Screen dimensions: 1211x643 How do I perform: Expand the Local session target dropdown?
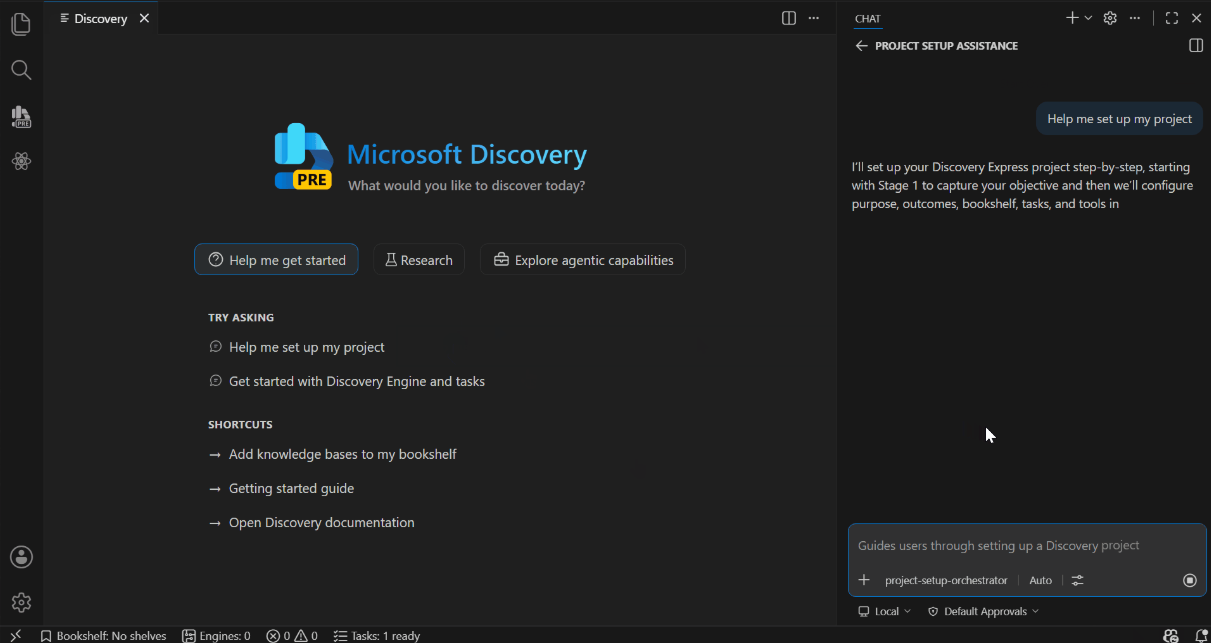[885, 611]
